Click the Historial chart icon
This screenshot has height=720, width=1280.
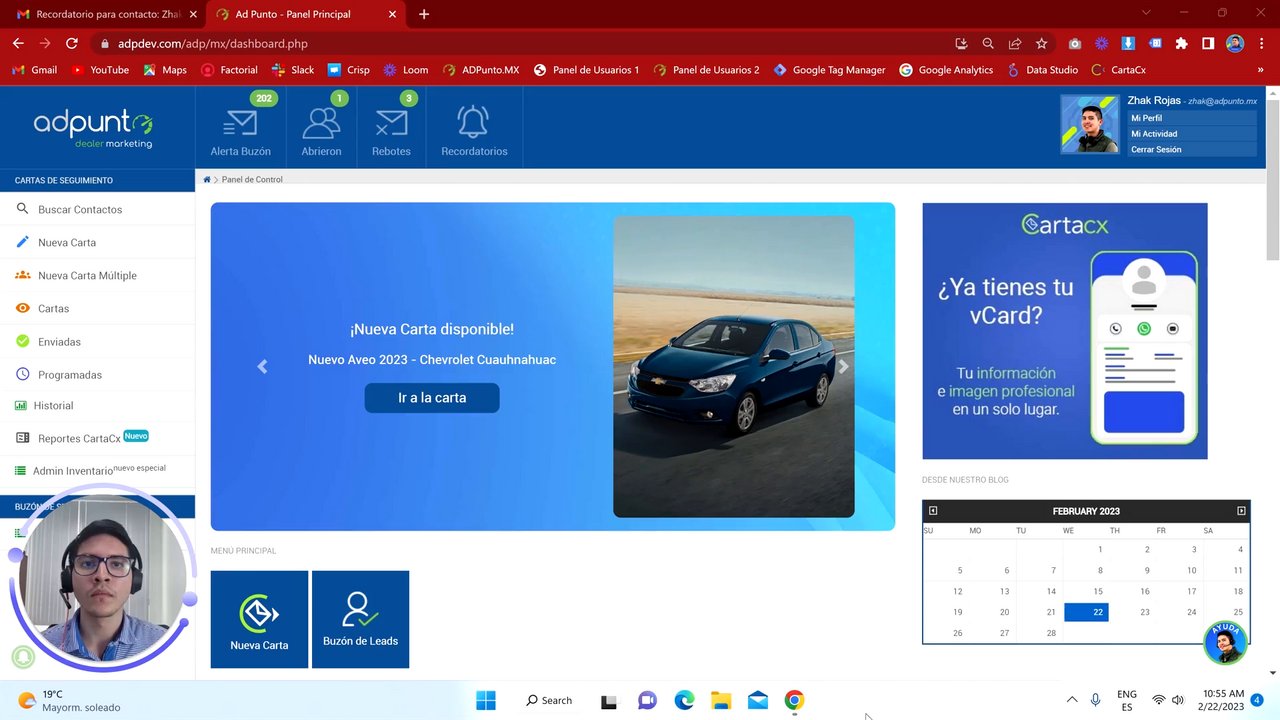coord(21,405)
